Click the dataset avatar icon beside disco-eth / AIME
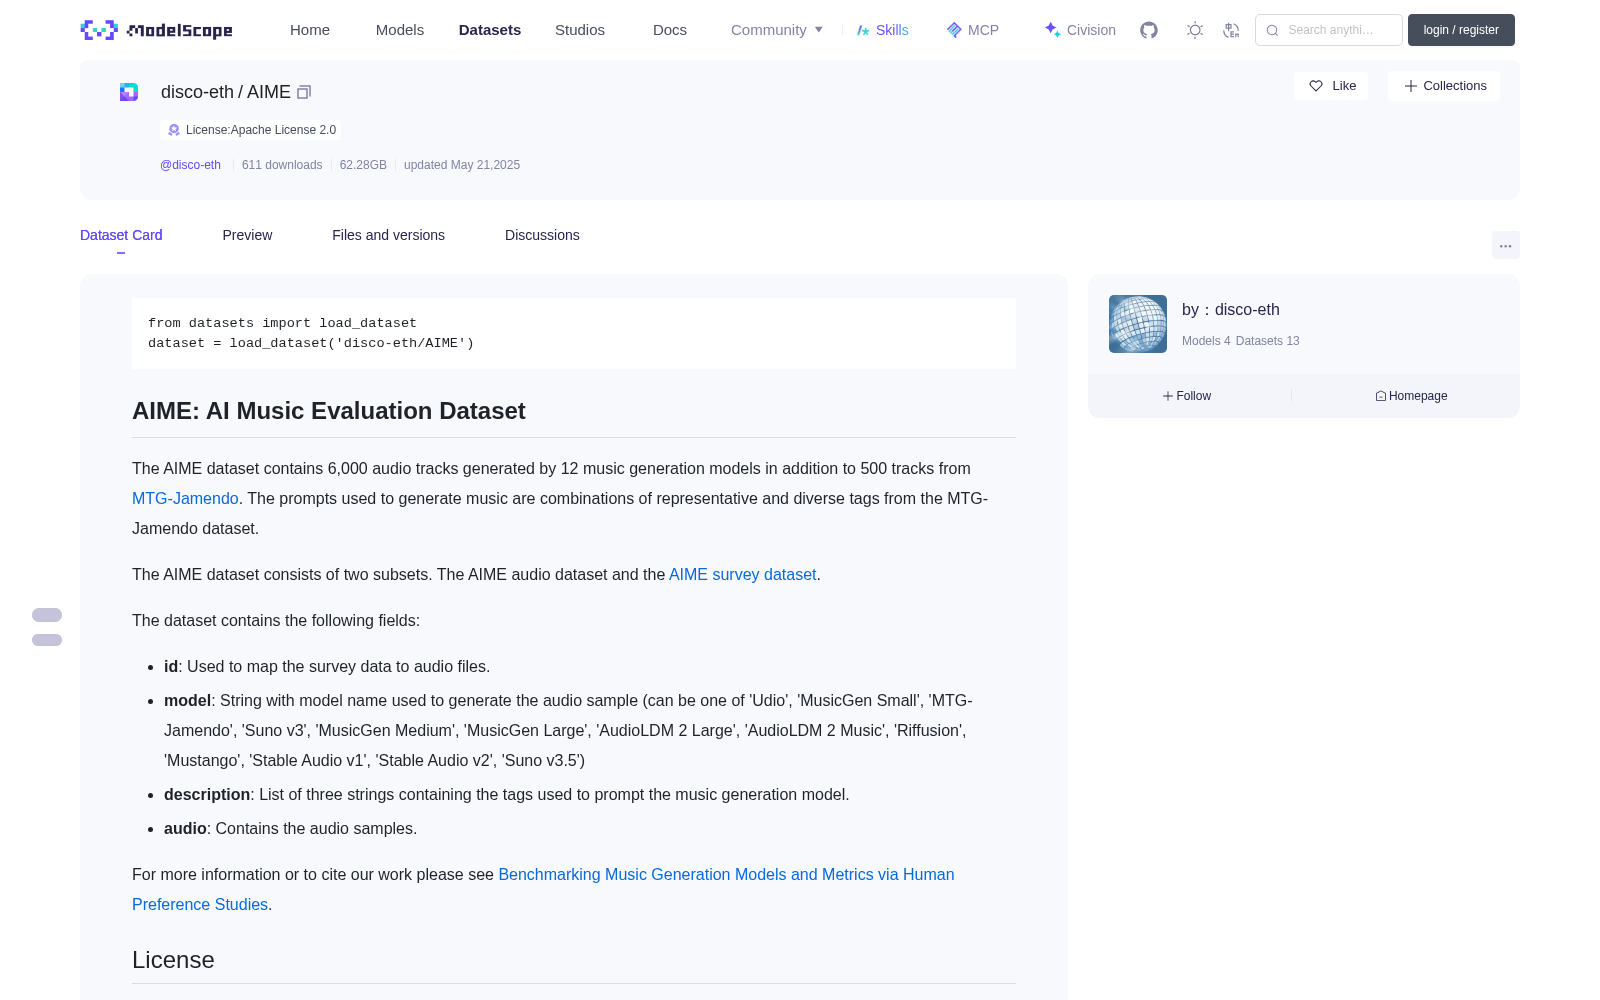 point(129,92)
